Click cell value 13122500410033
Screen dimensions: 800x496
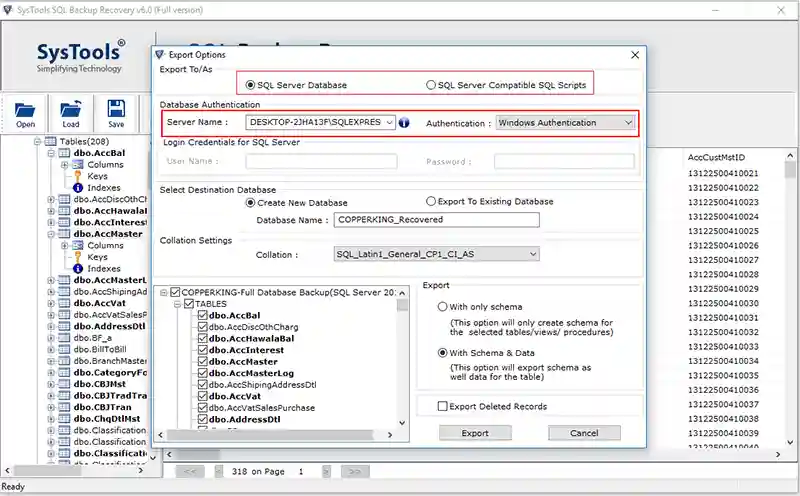tap(723, 346)
